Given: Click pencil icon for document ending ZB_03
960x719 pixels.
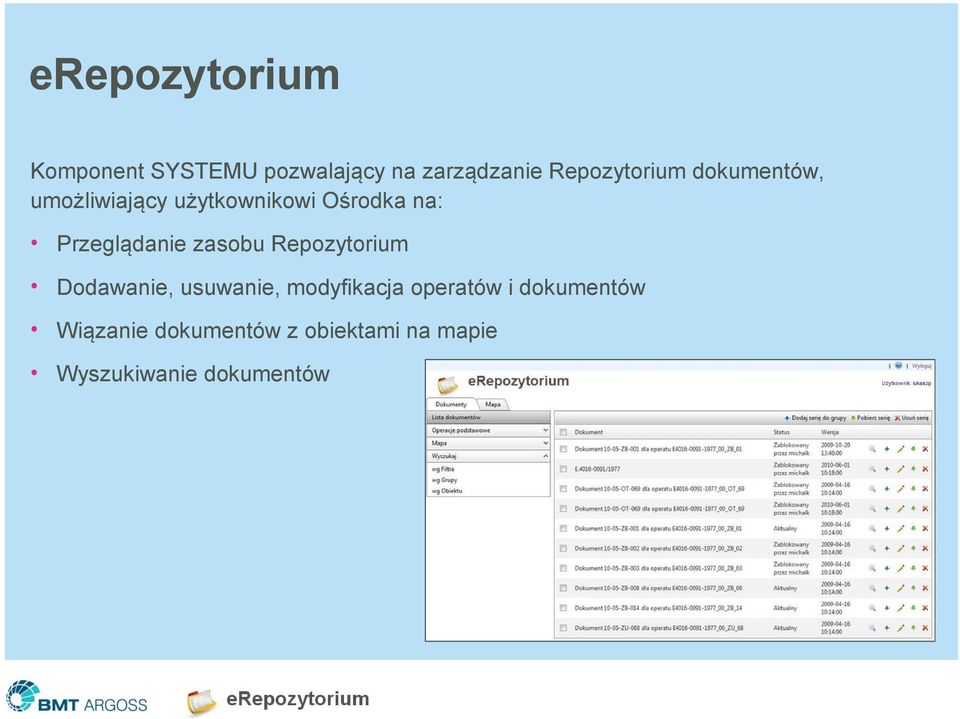Looking at the screenshot, I should (901, 568).
